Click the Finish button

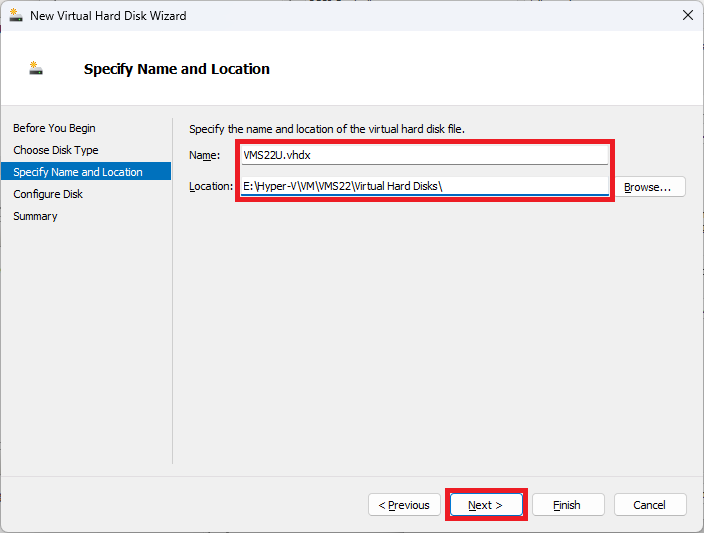point(568,505)
